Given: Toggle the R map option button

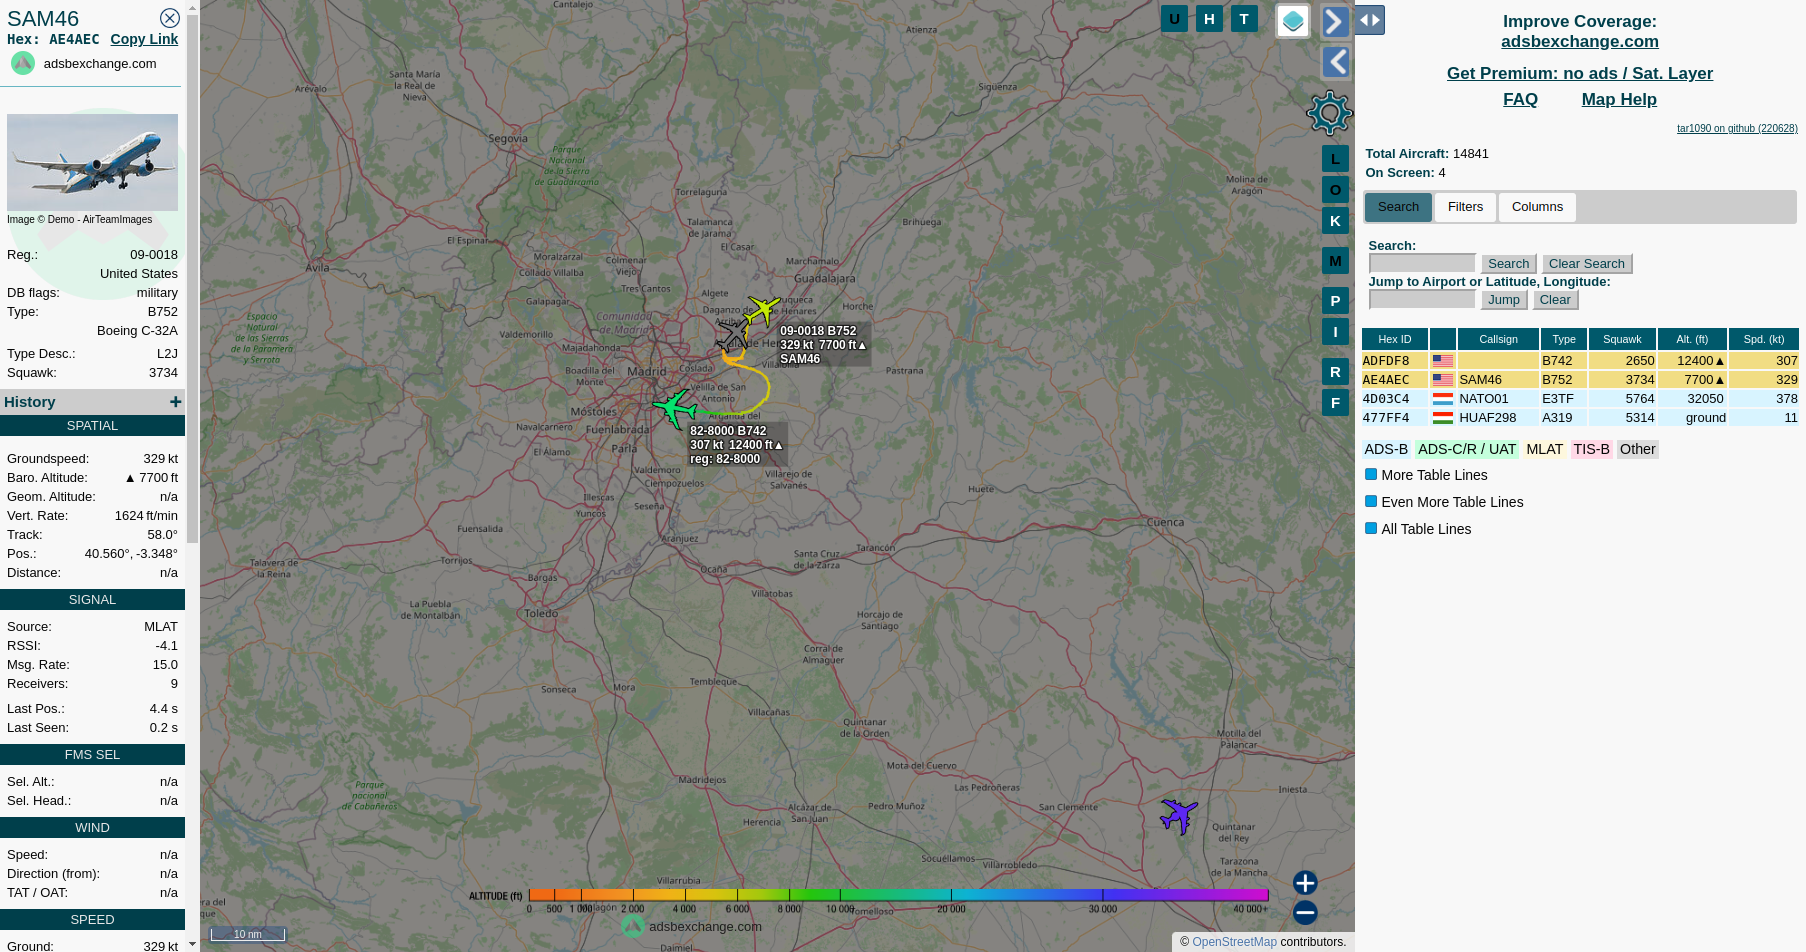Looking at the screenshot, I should point(1335,372).
